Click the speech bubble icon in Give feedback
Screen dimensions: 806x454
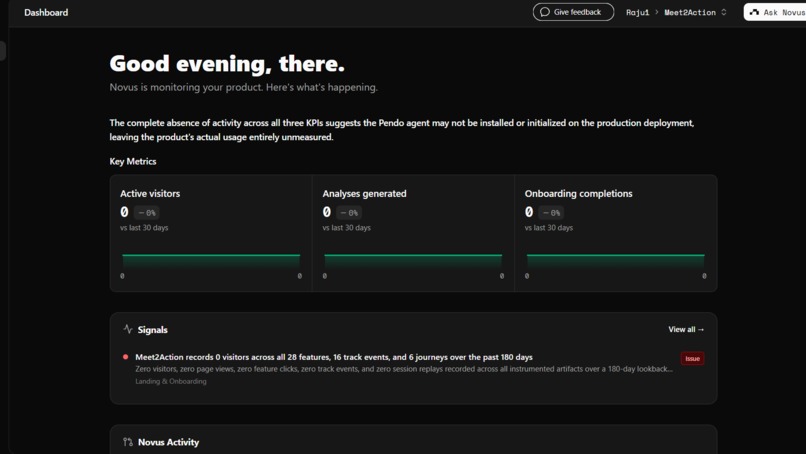545,12
